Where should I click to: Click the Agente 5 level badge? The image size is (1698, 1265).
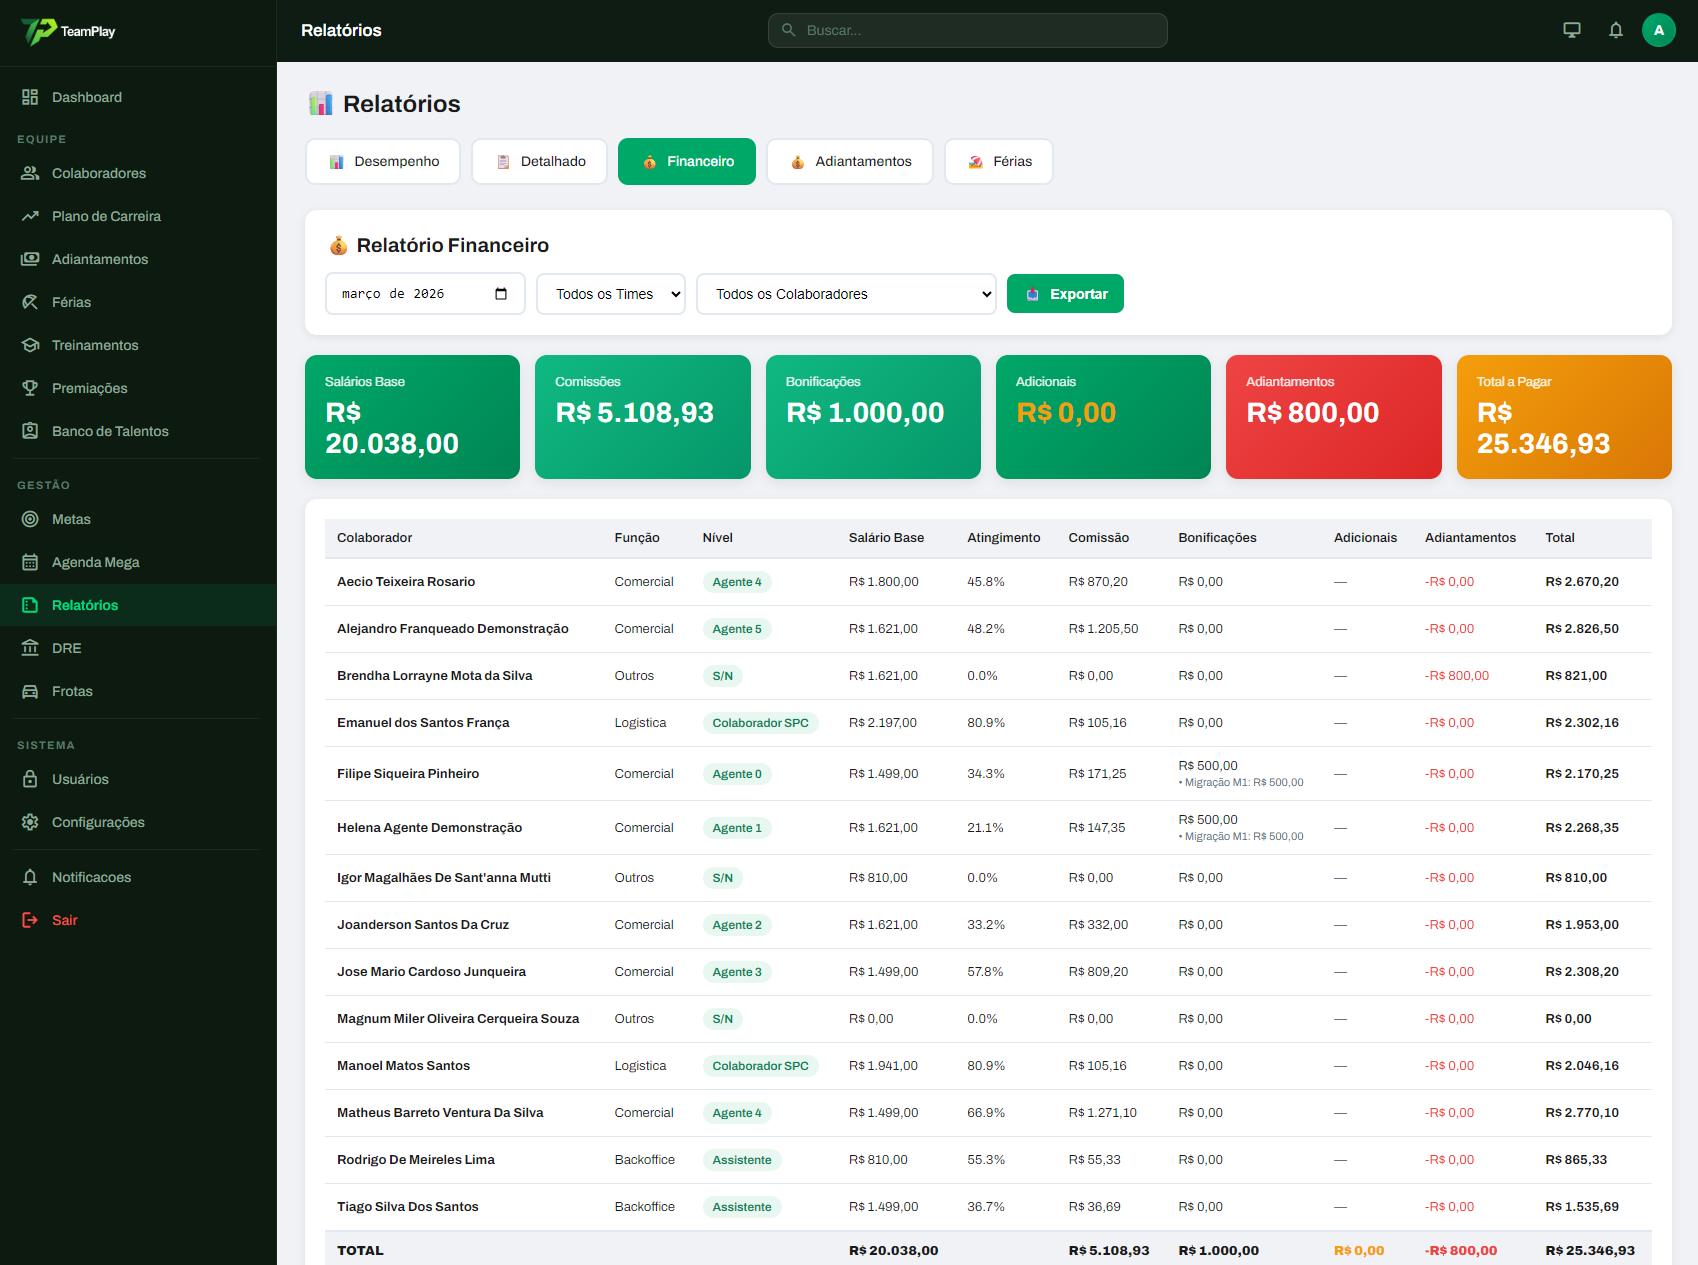[737, 629]
